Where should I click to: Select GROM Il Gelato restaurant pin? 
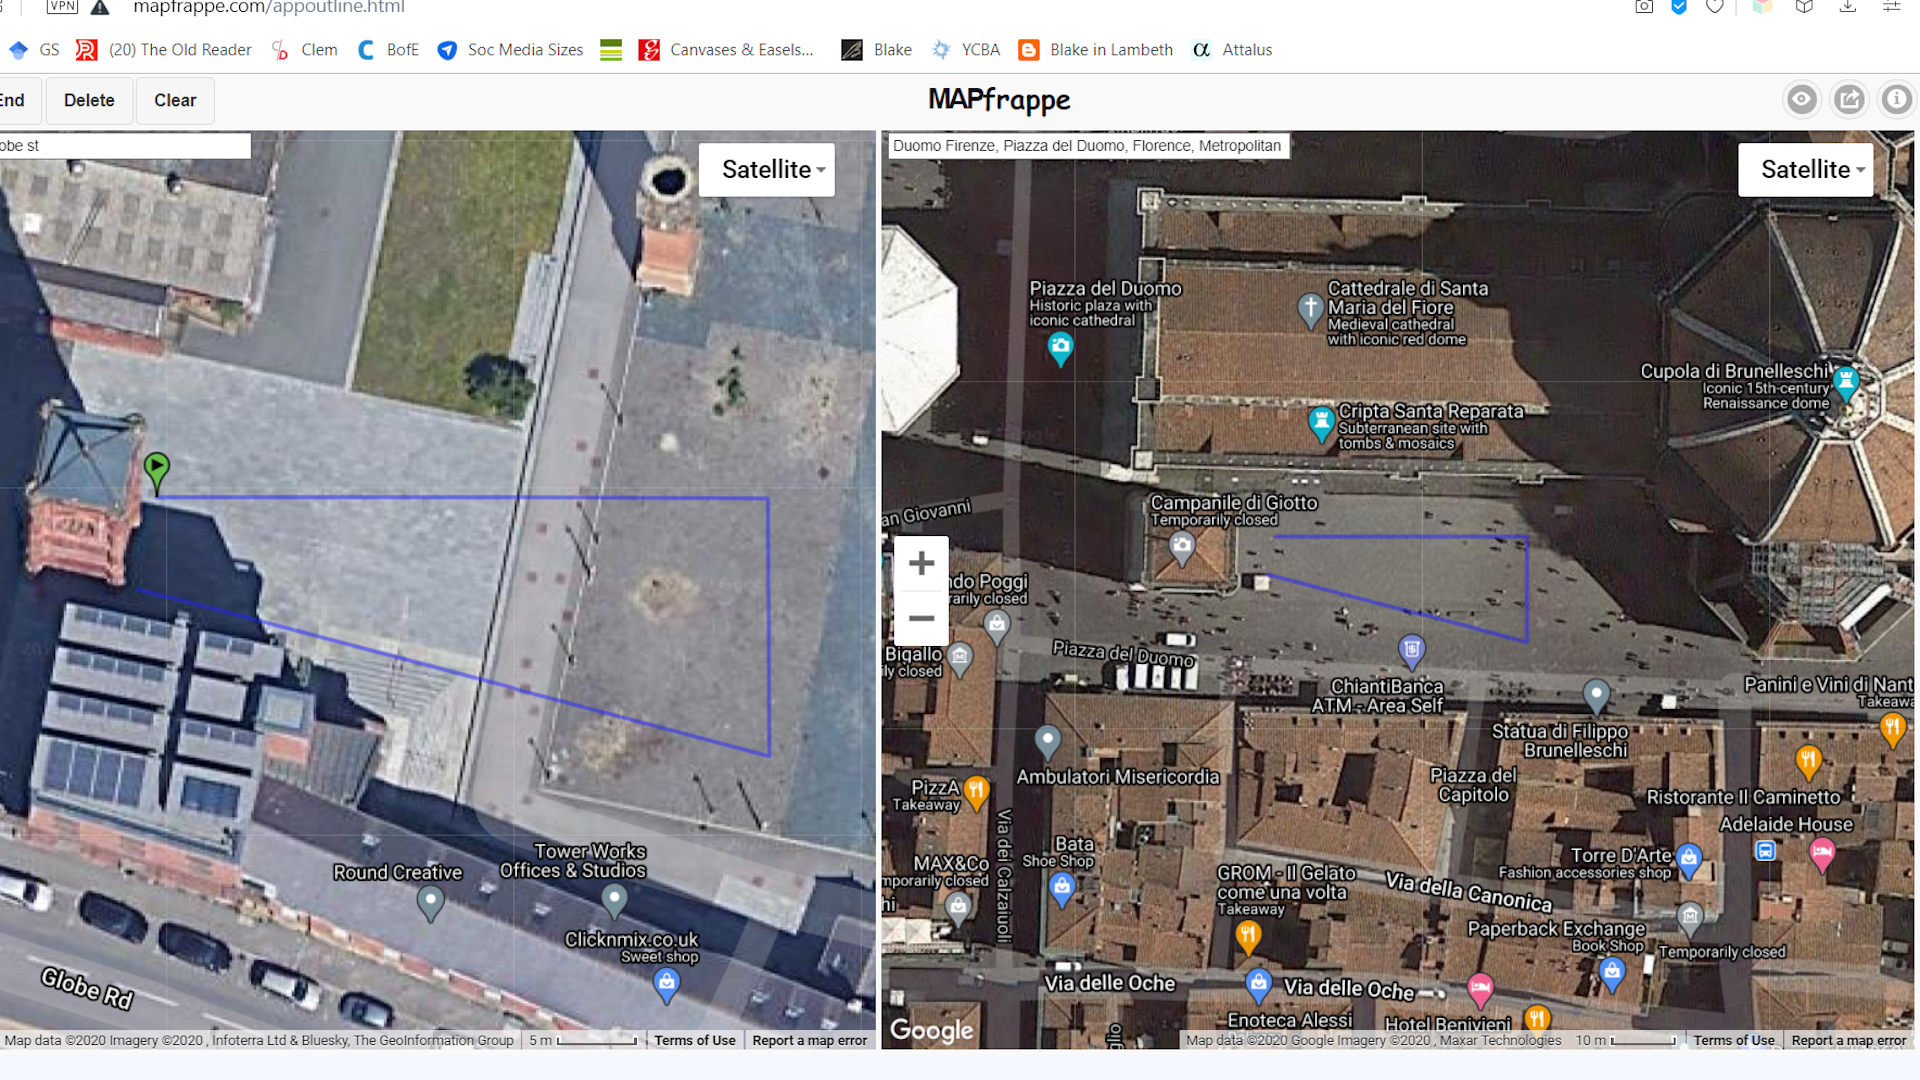click(1247, 936)
